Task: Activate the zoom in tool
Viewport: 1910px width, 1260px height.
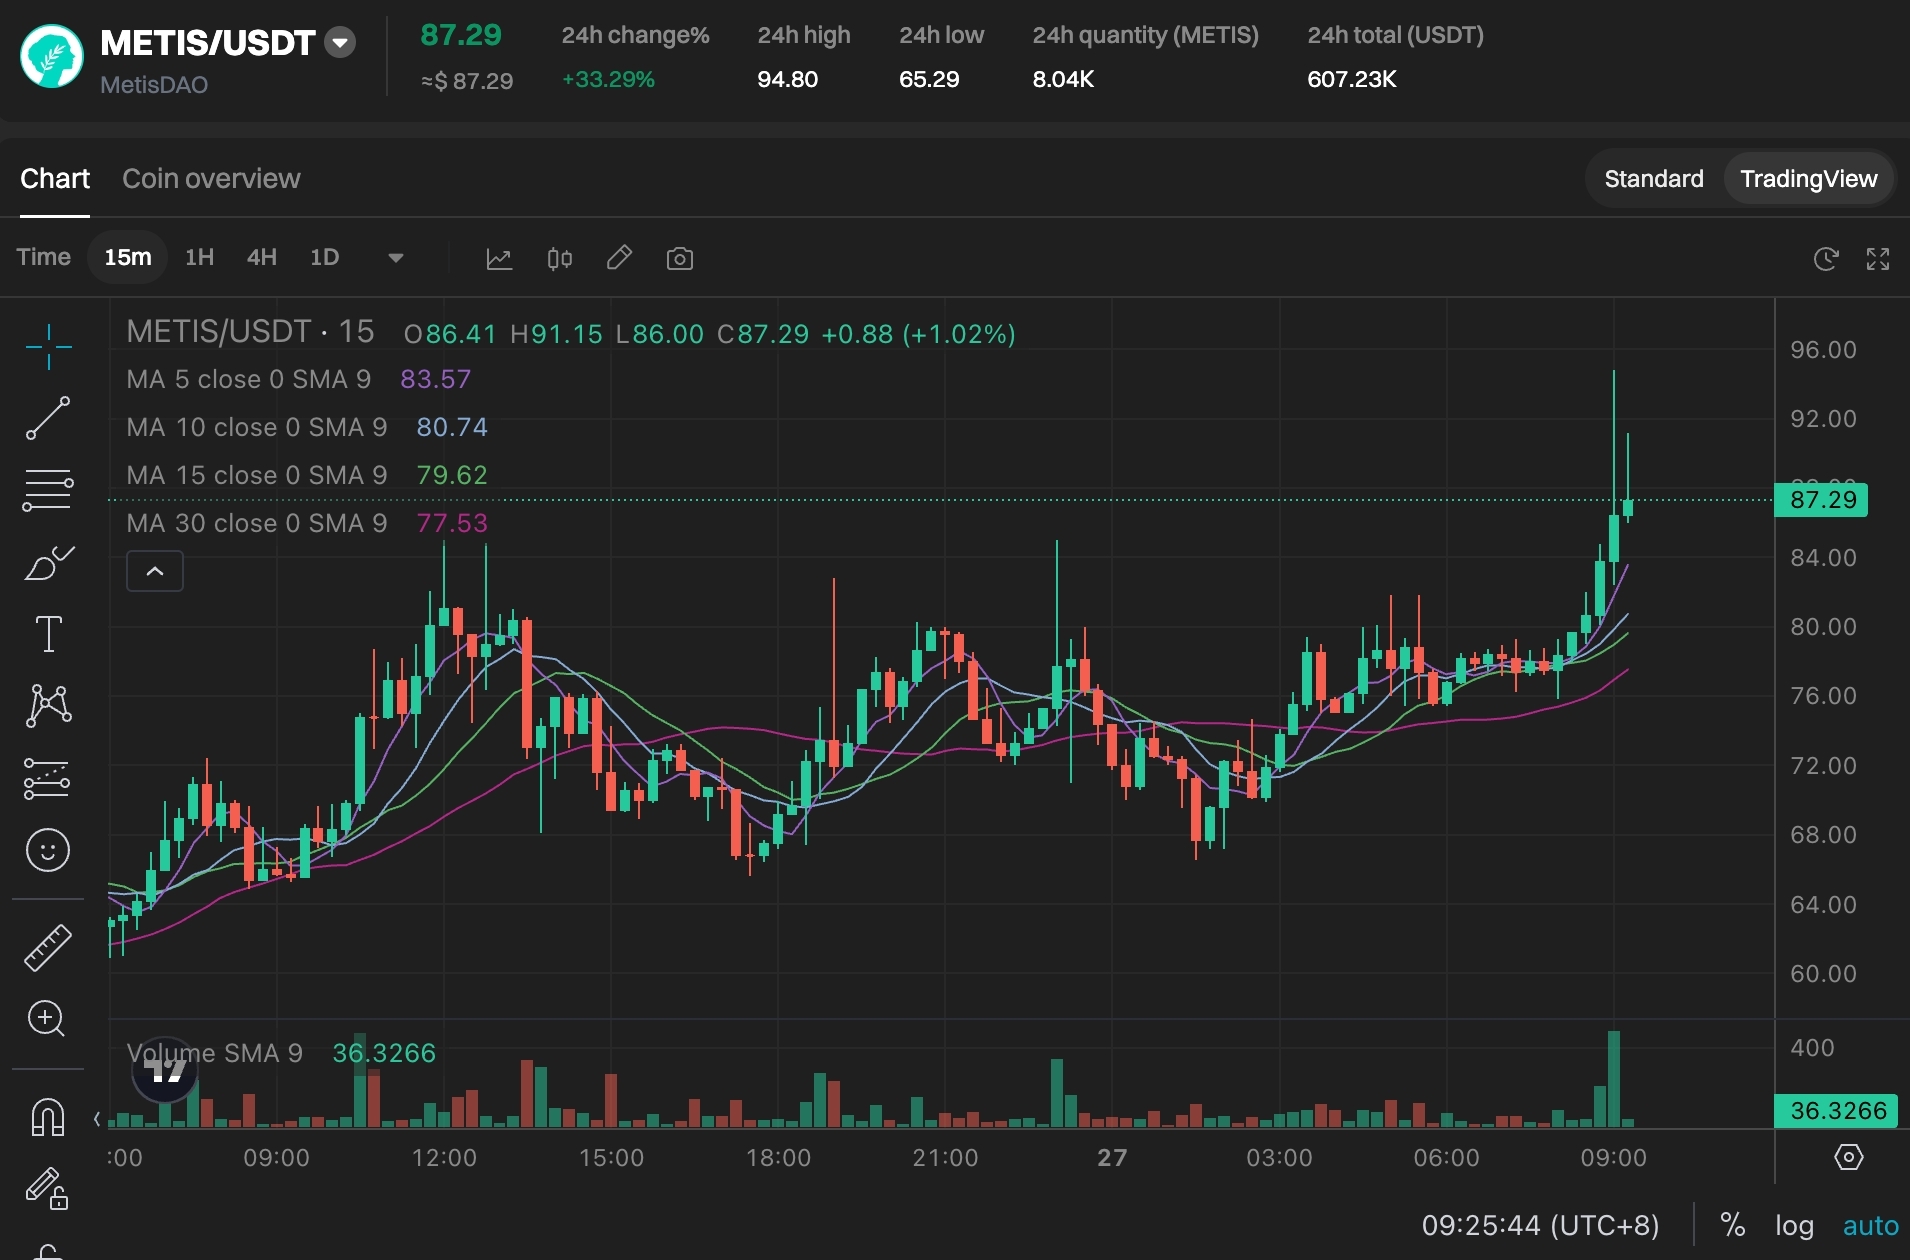Action: 47,1019
